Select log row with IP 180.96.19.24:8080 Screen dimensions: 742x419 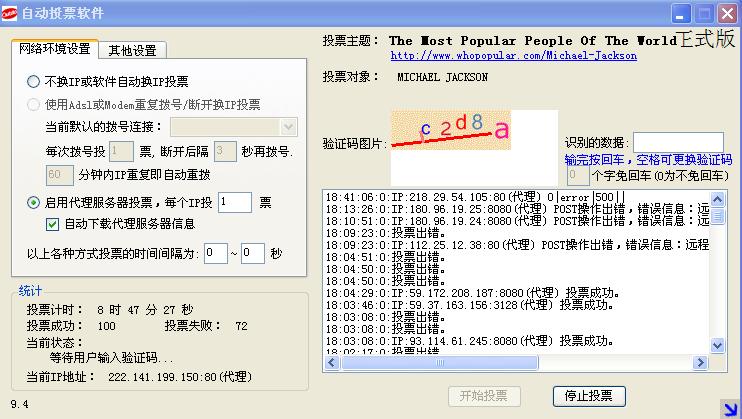point(517,221)
